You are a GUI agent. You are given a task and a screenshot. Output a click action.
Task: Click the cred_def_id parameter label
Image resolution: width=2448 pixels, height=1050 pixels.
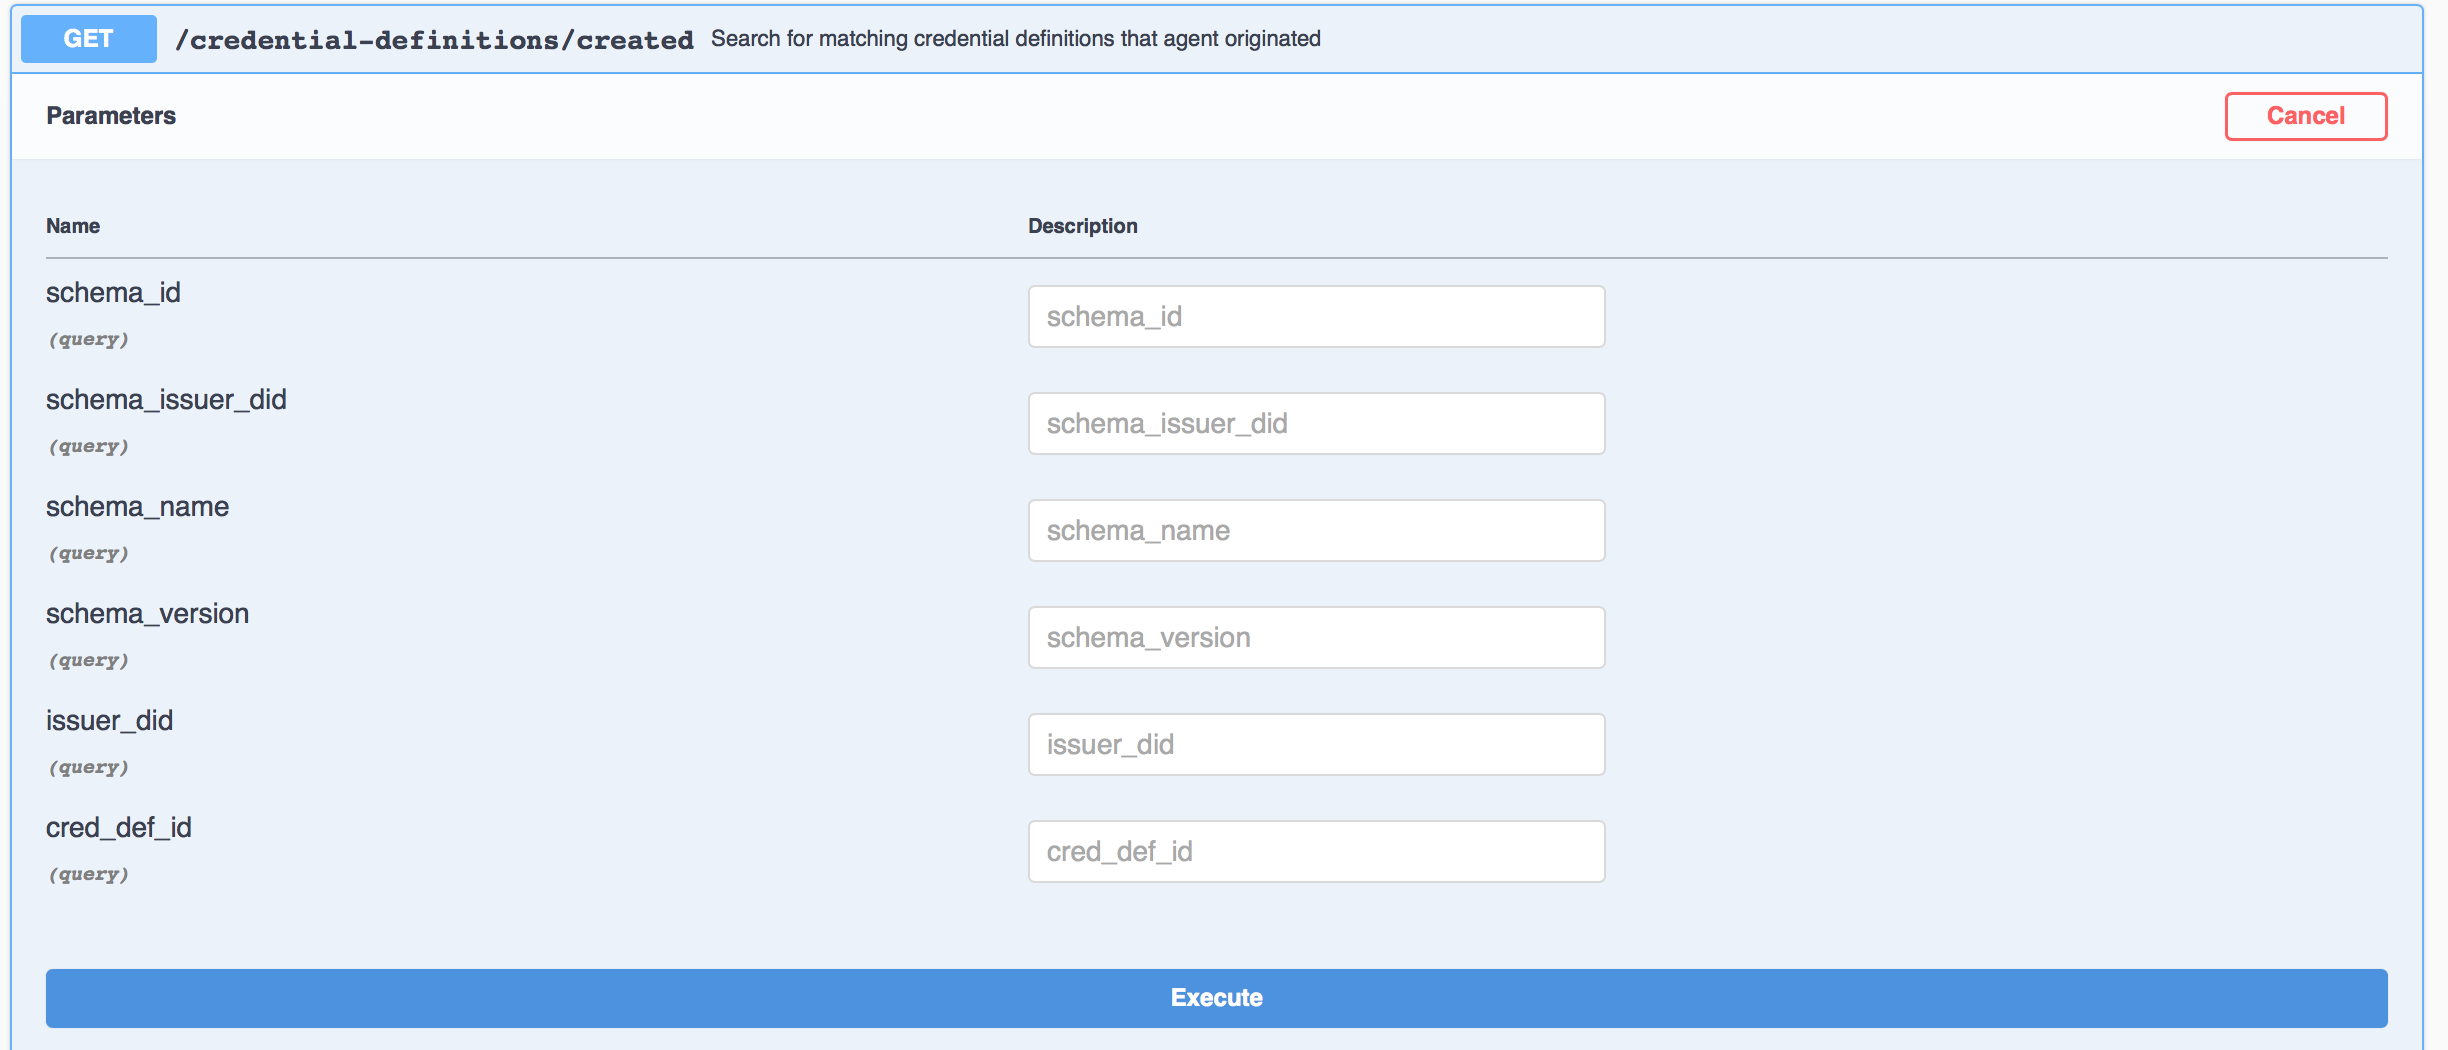coord(119,827)
